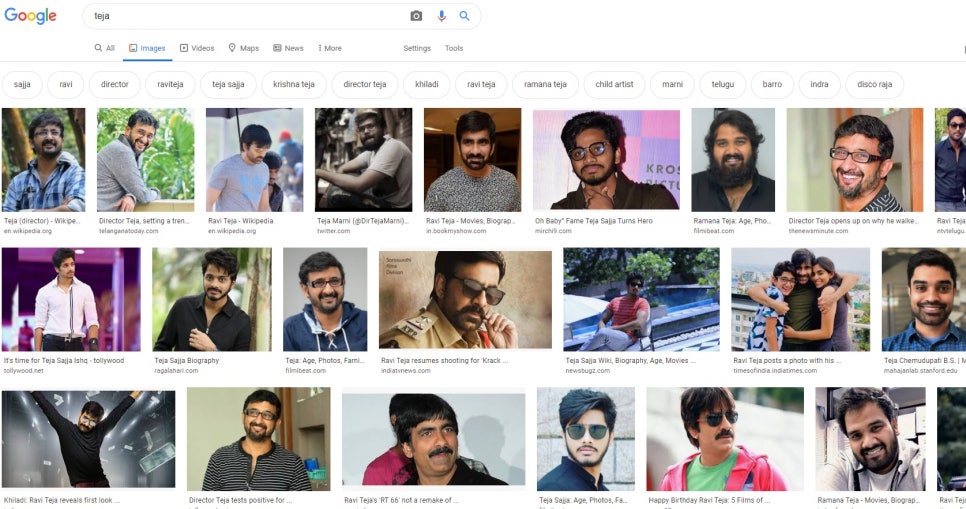966x509 pixels.
Task: Open 'Oh Baby Fame Teja Sajja' image
Action: coord(606,160)
